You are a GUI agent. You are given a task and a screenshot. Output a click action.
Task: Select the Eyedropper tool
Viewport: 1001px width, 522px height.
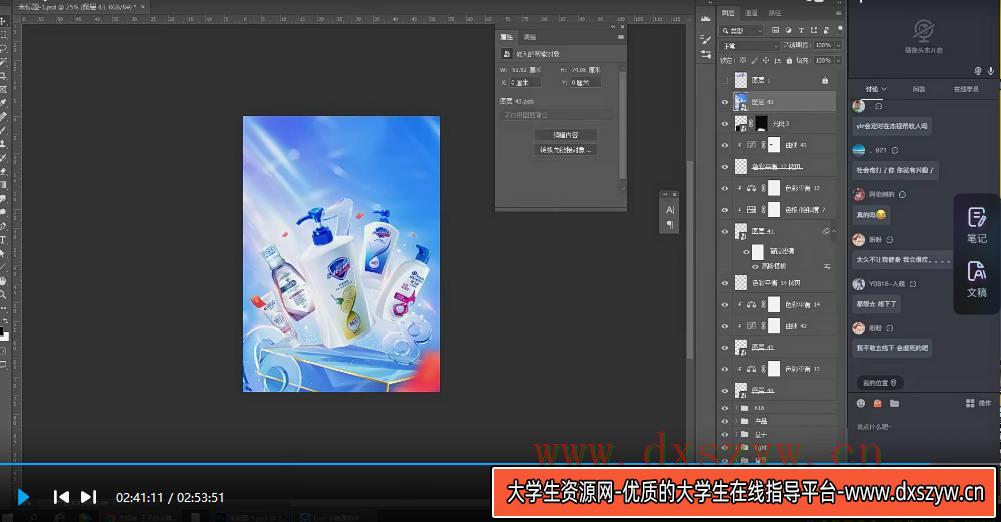coord(3,103)
